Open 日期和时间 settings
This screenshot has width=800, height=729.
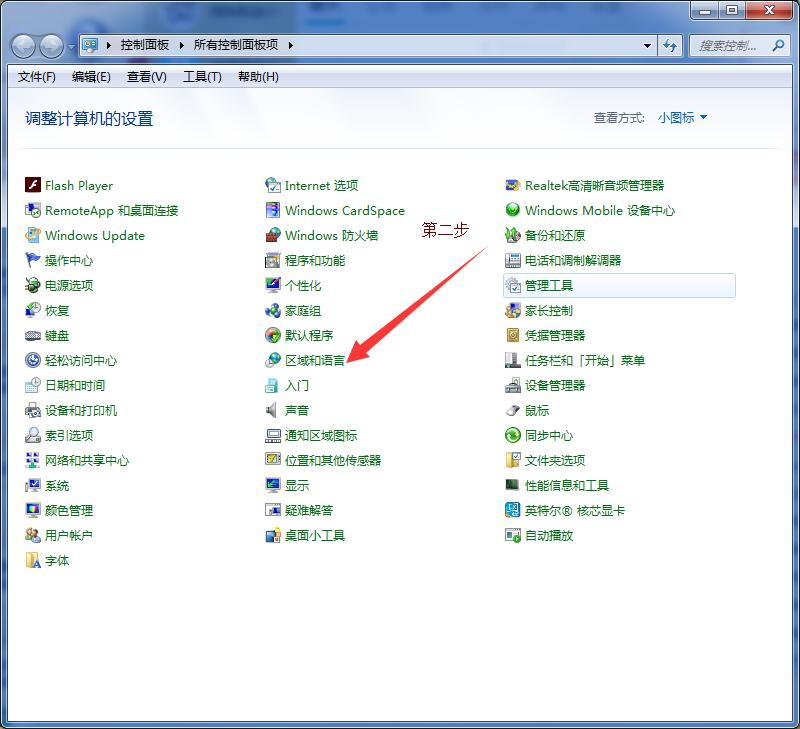coord(78,385)
